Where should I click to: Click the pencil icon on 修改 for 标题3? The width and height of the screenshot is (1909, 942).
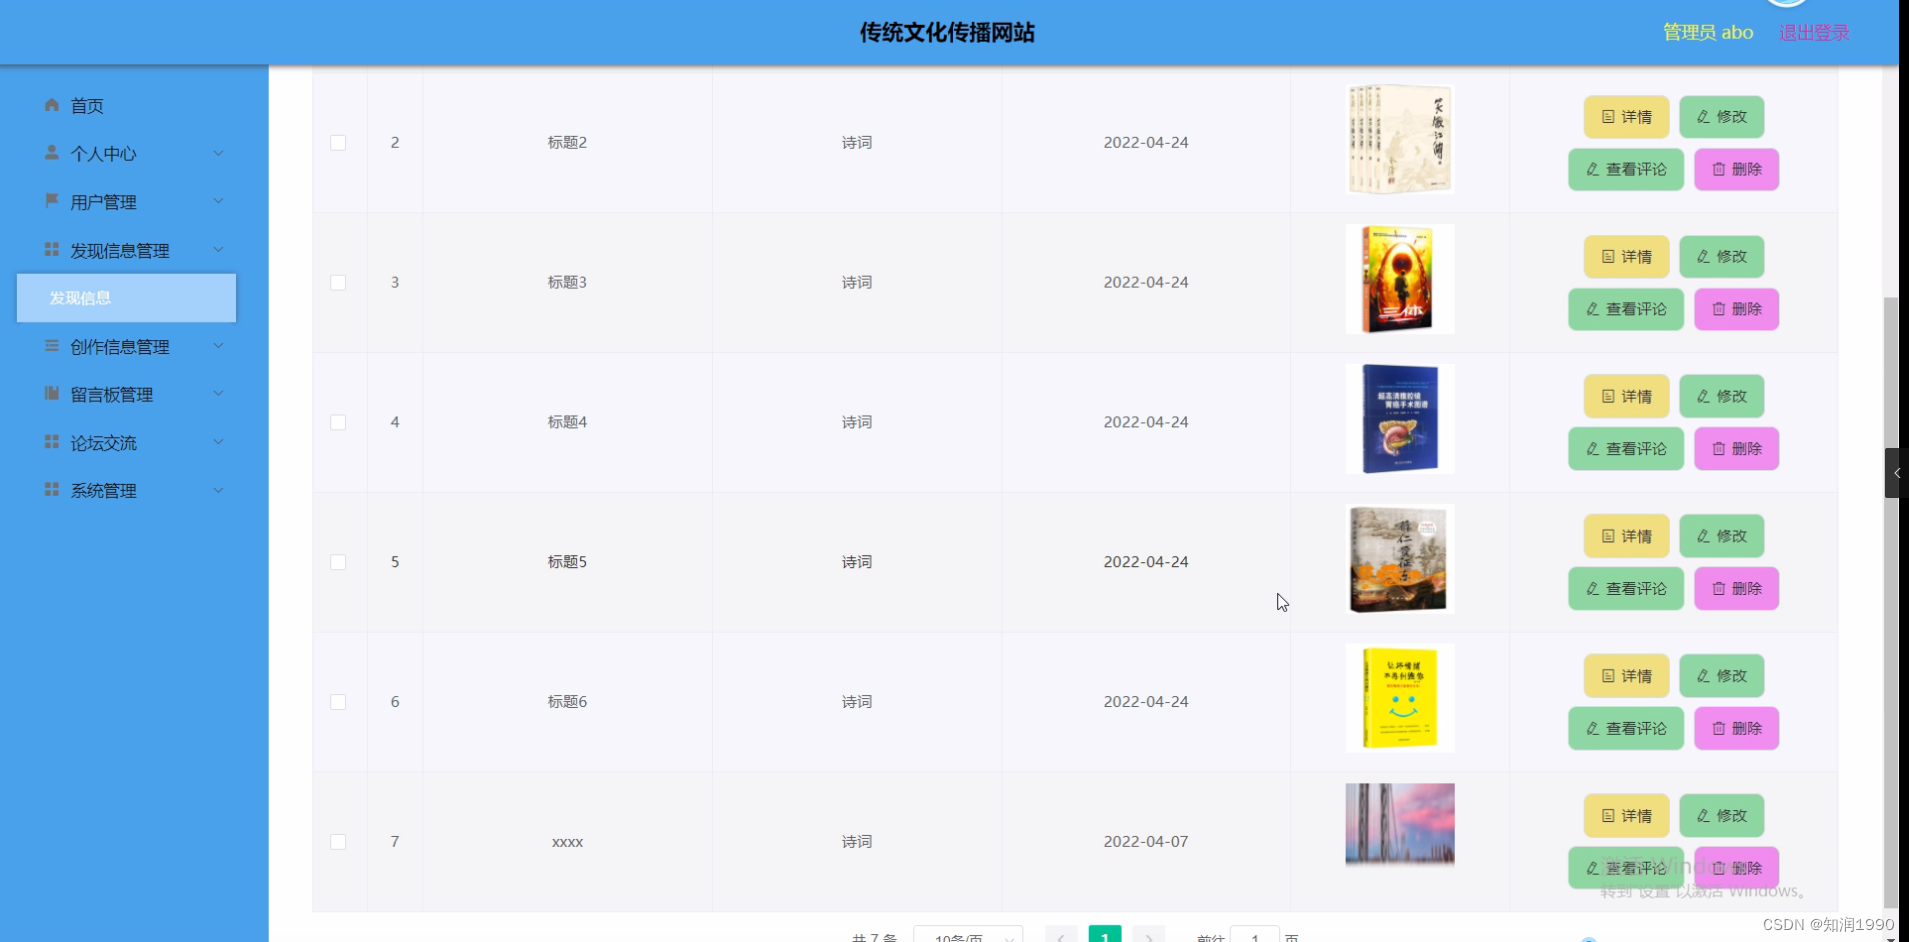click(x=1702, y=257)
